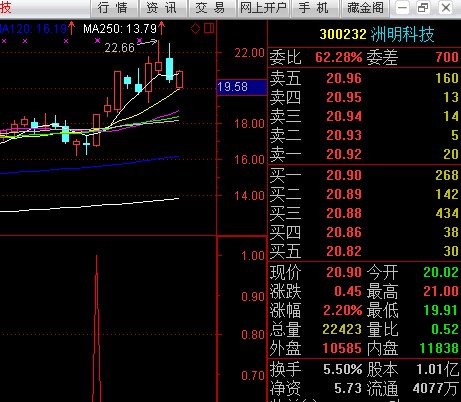
Task: Click the 藏金阁 button
Action: [365, 8]
